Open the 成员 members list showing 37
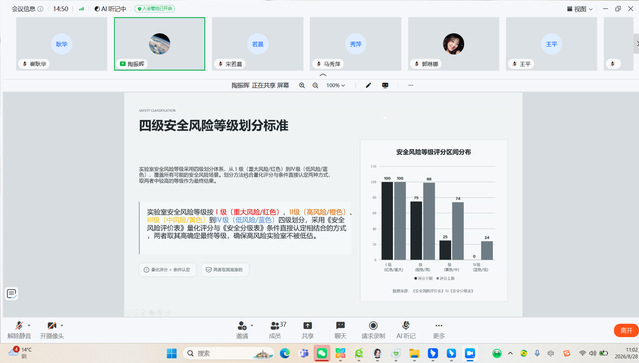This screenshot has height=363, width=639. [278, 330]
